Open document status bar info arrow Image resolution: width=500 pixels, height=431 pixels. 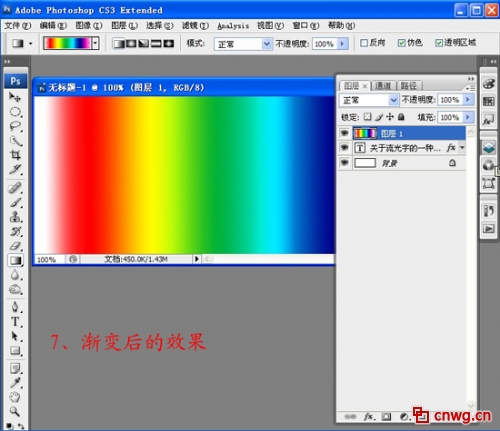click(197, 259)
